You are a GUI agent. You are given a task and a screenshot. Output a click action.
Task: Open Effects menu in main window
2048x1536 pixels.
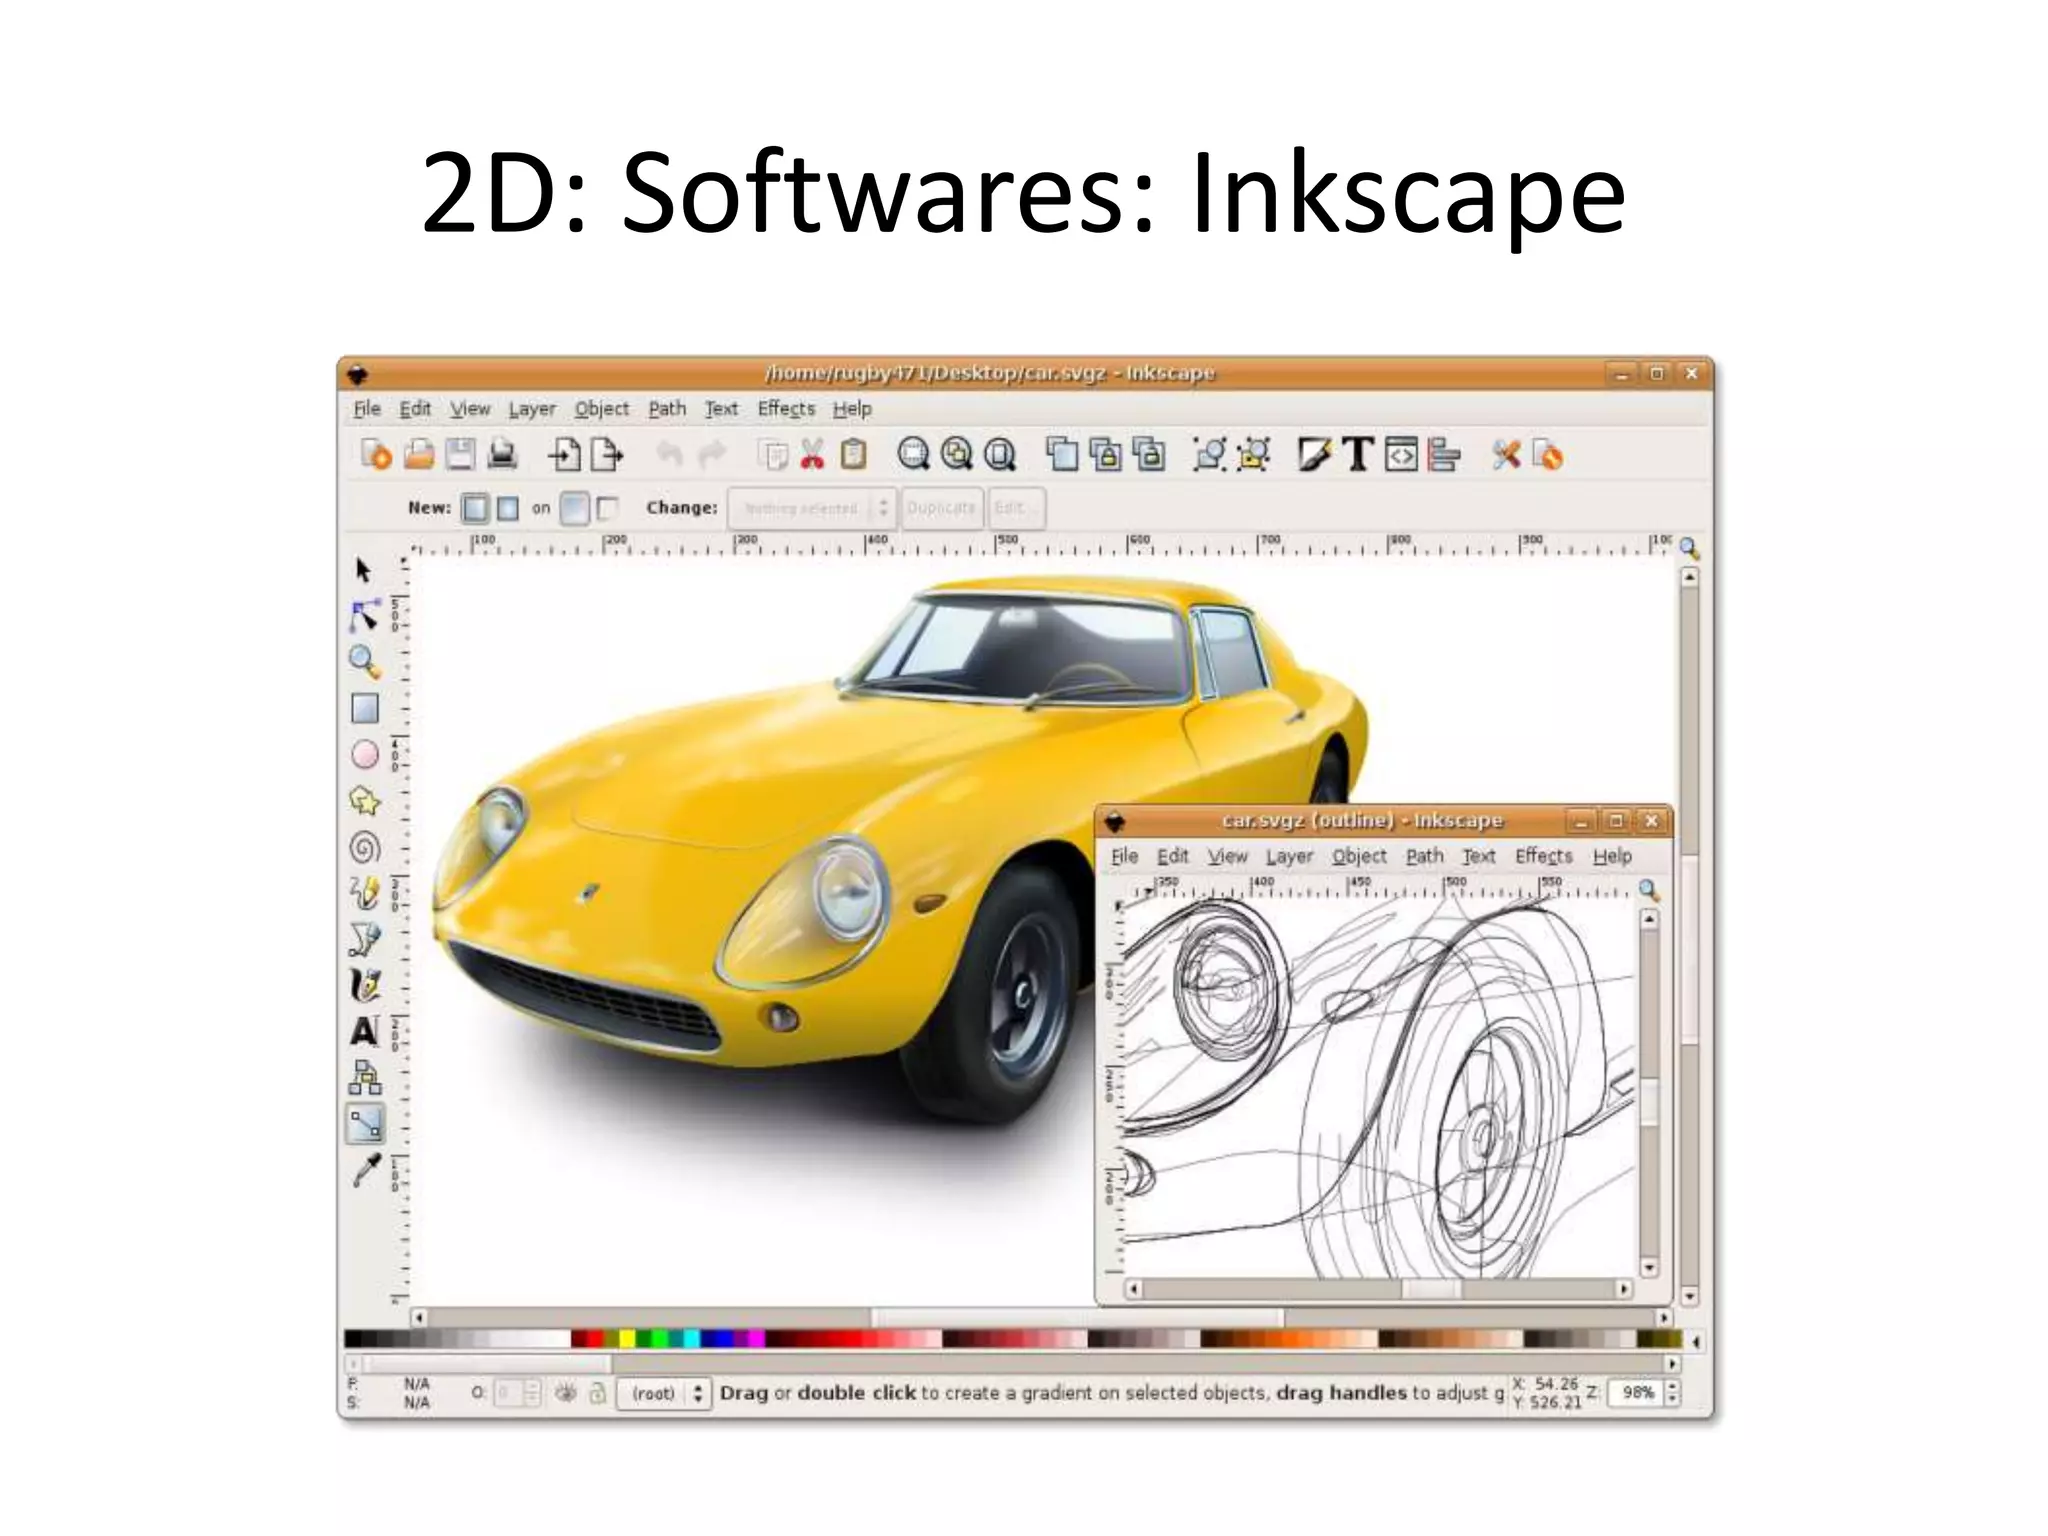tap(786, 408)
